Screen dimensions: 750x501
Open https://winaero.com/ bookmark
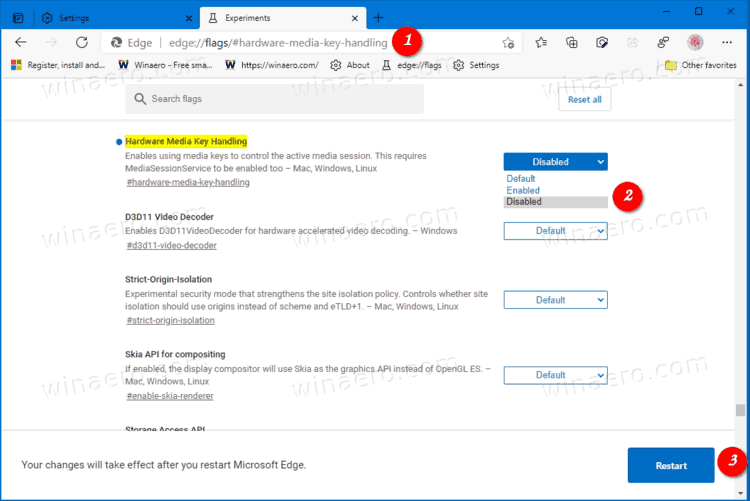[x=272, y=65]
